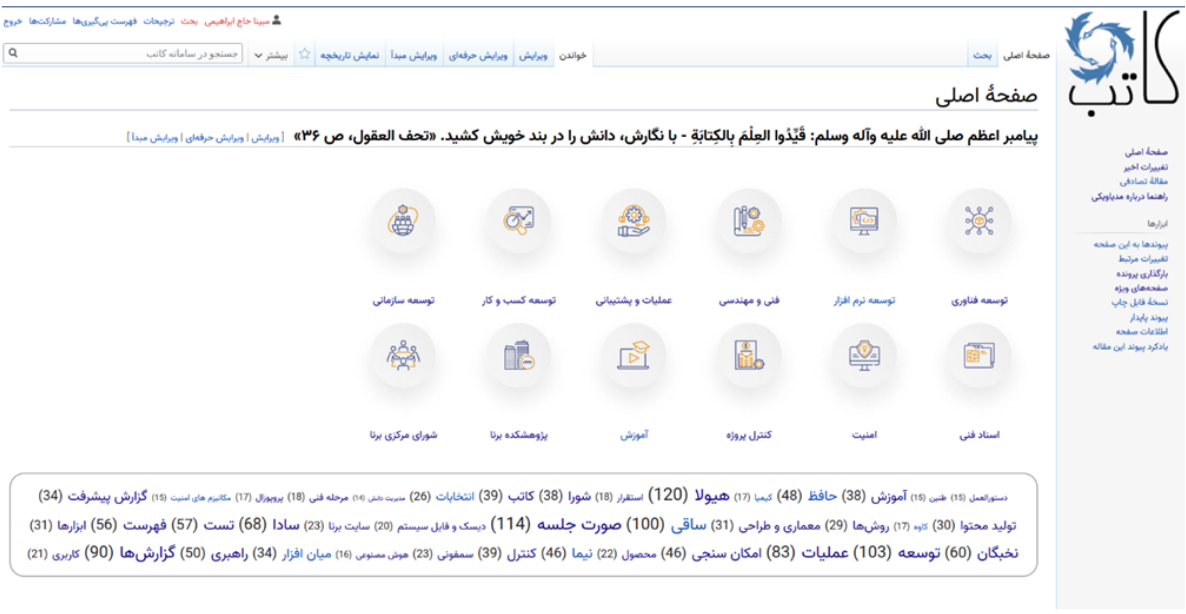Click the اسناد فنی documents icon
Viewport: 1186px width, 614px height.
[x=979, y=355]
